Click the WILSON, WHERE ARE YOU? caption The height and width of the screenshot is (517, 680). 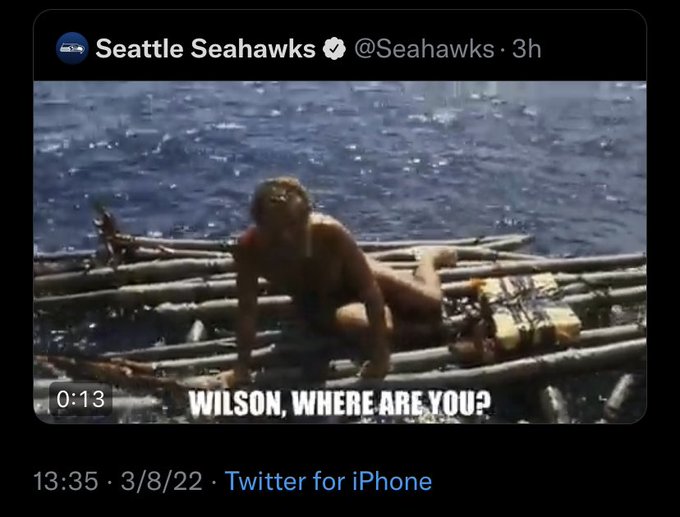point(340,403)
